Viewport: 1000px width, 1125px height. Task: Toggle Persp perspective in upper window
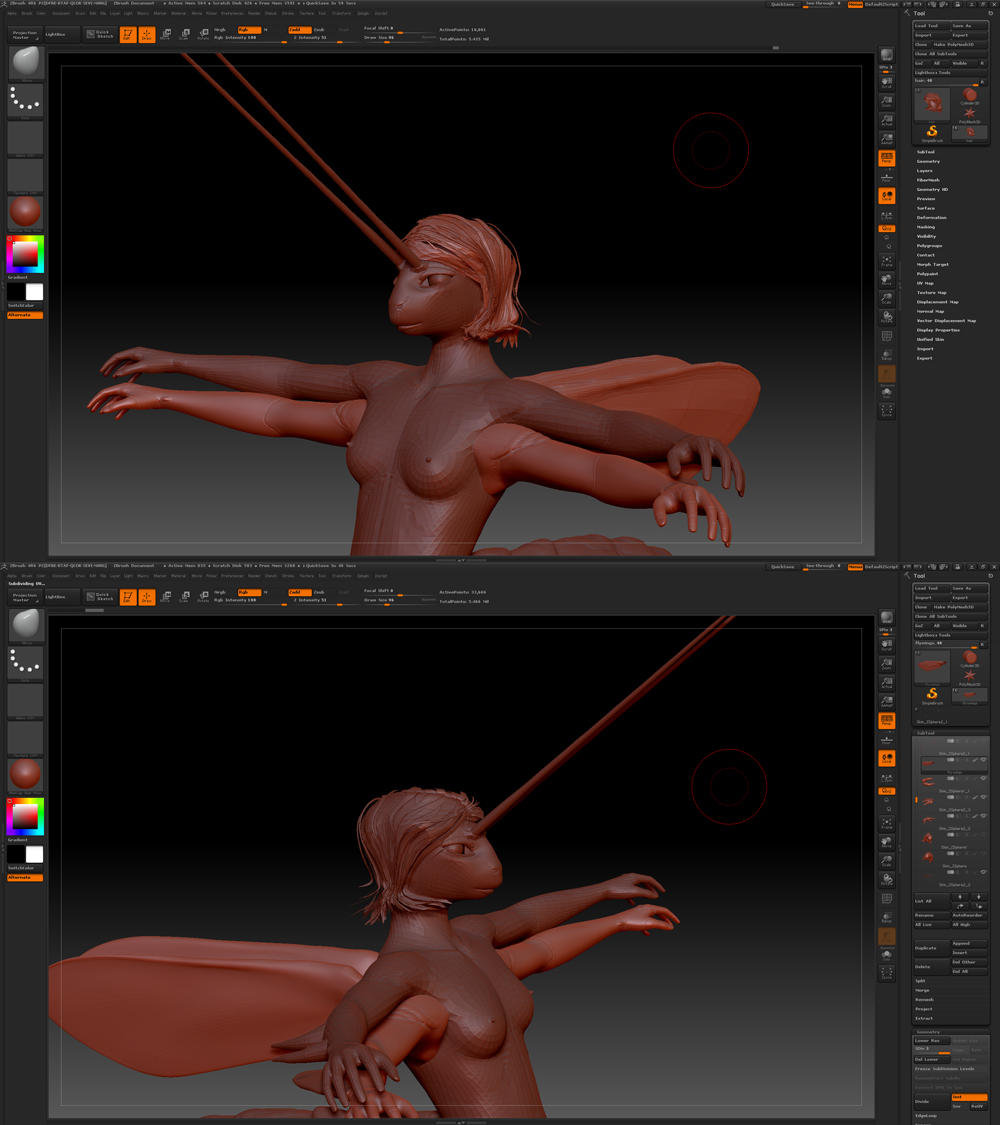887,158
